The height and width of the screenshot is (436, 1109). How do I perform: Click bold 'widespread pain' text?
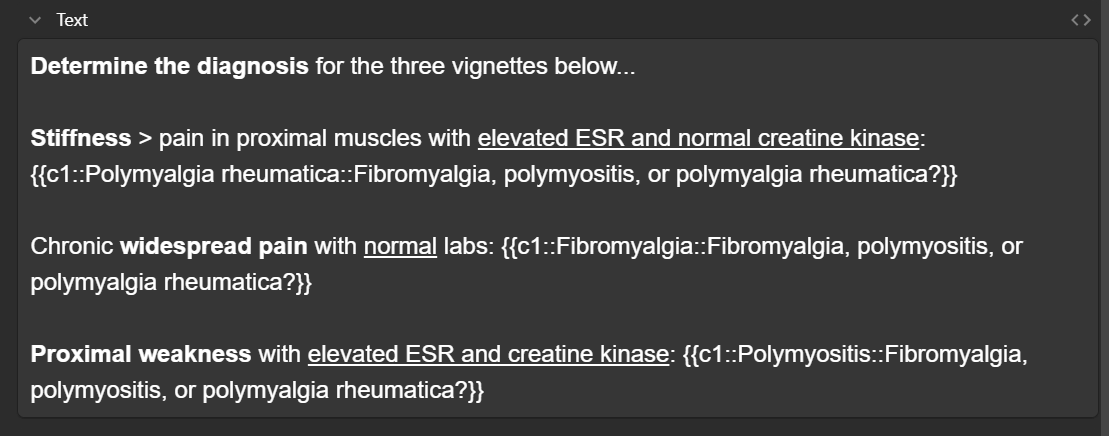[214, 246]
